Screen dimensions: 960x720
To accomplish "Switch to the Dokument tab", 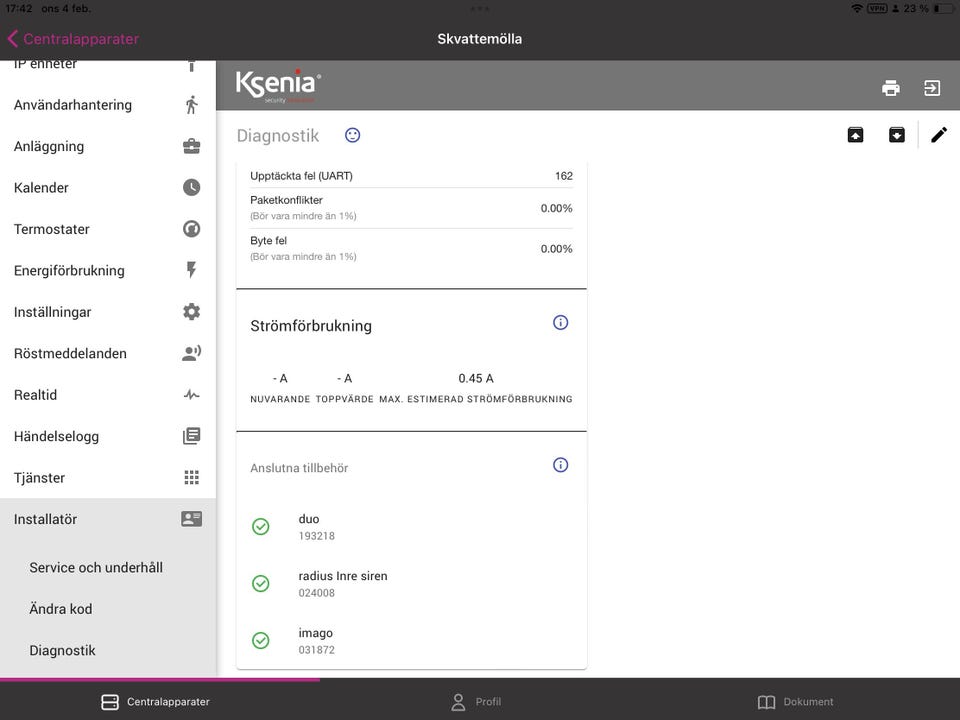I will (795, 702).
